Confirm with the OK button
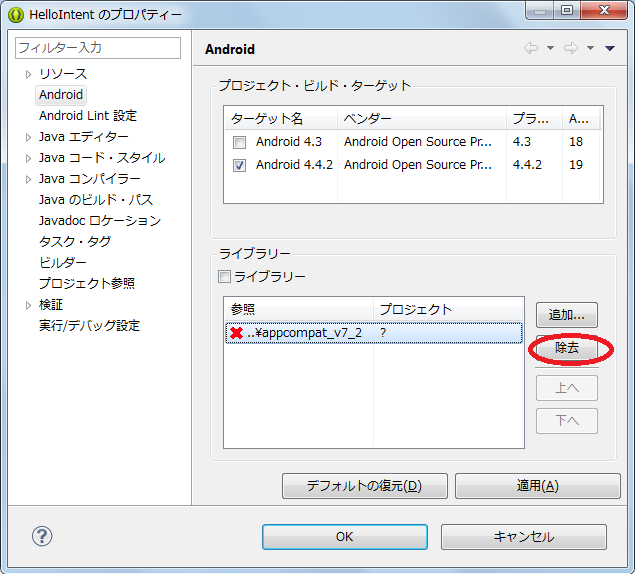The width and height of the screenshot is (637, 574). (x=345, y=537)
